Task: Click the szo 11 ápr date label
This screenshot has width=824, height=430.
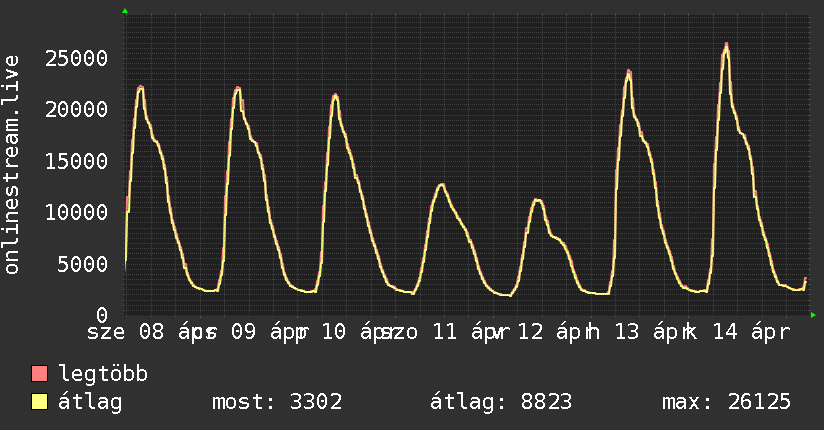Action: tap(445, 332)
